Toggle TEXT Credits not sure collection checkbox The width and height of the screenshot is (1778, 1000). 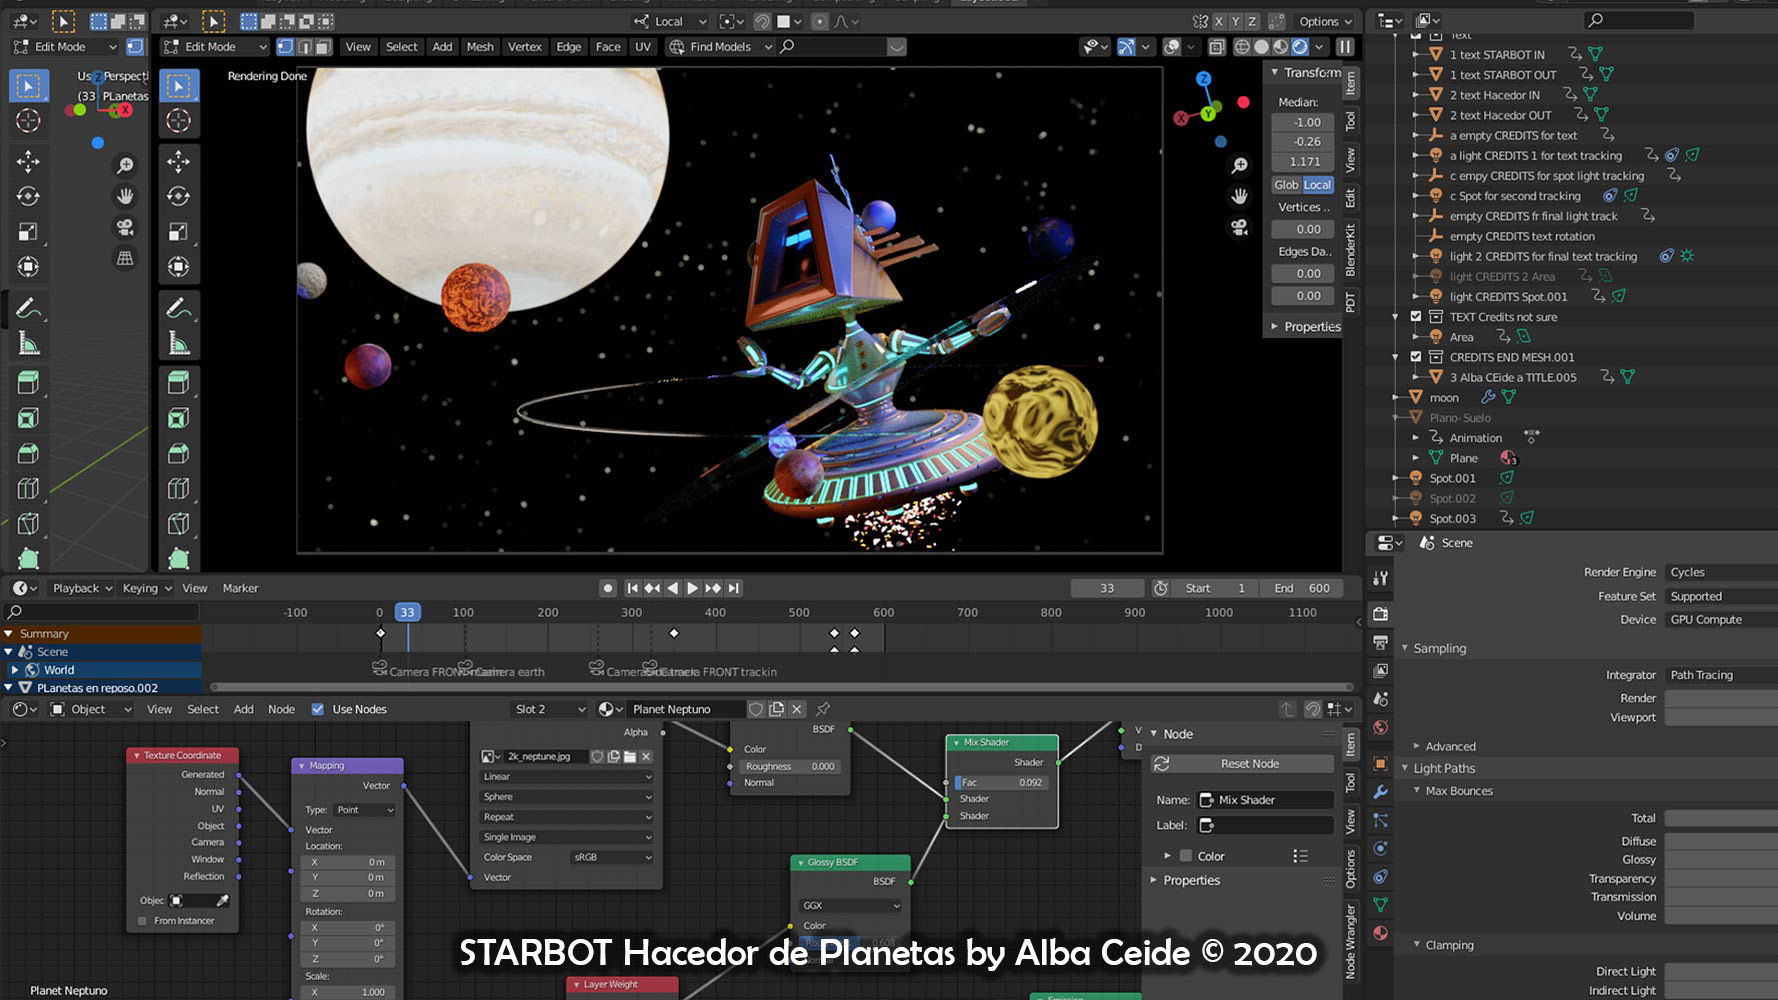pyautogui.click(x=1416, y=316)
